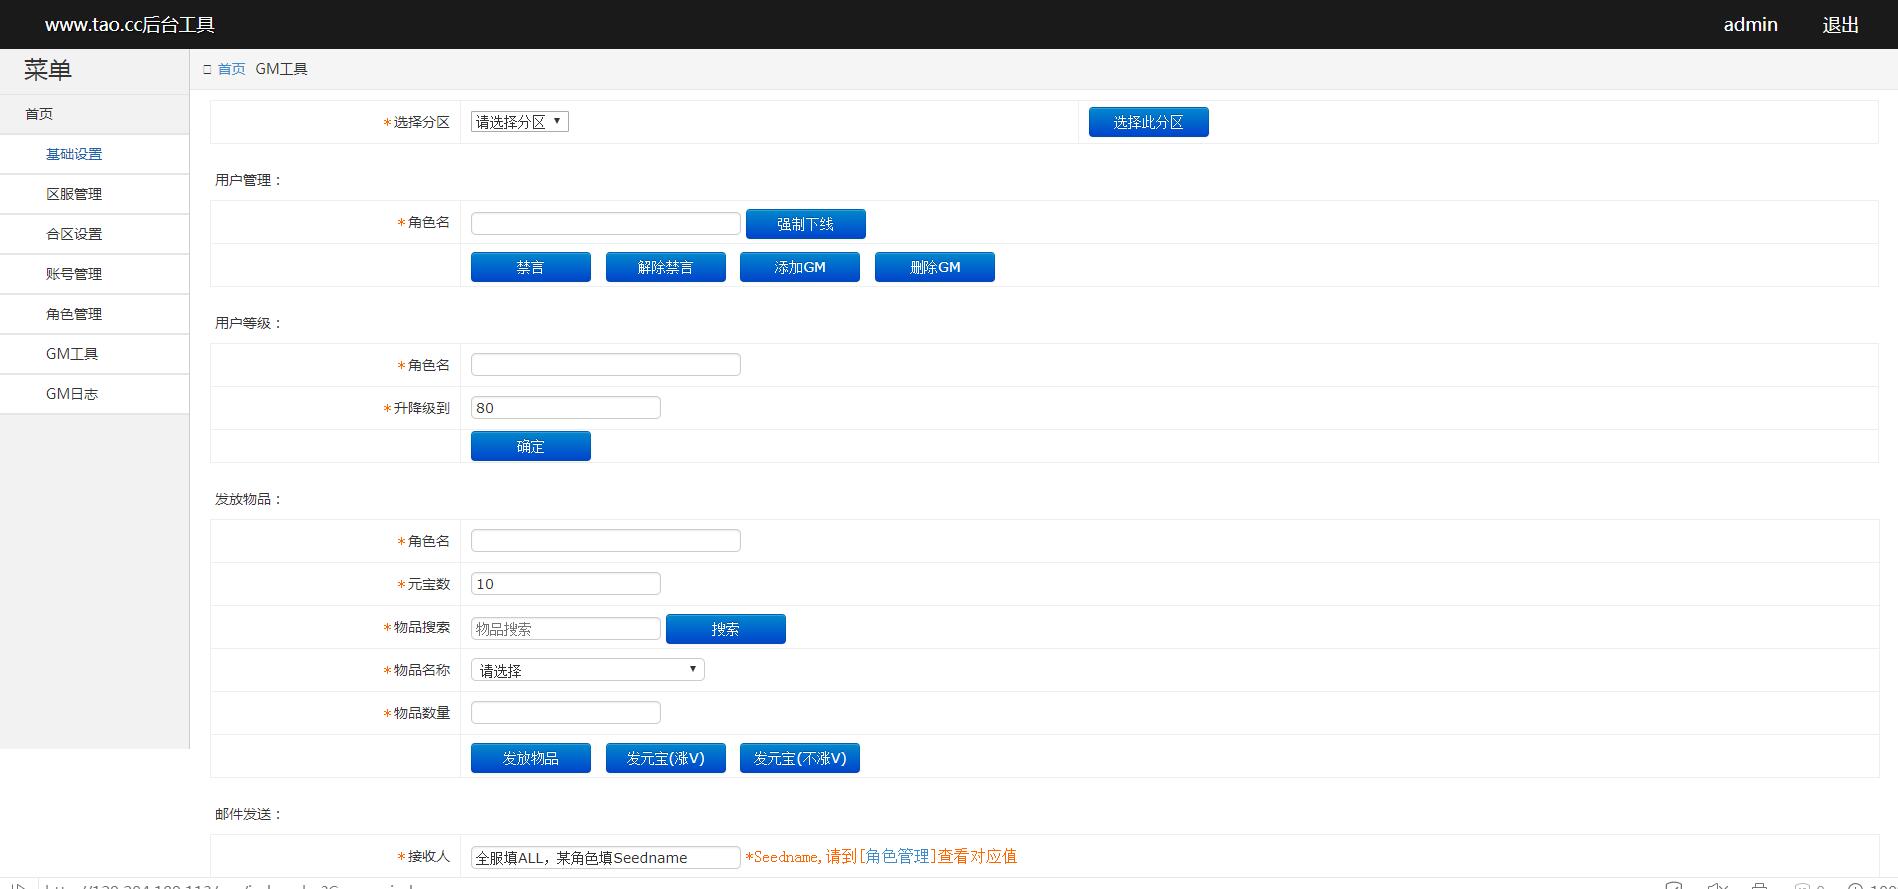Click 退出 to log out

[1840, 25]
